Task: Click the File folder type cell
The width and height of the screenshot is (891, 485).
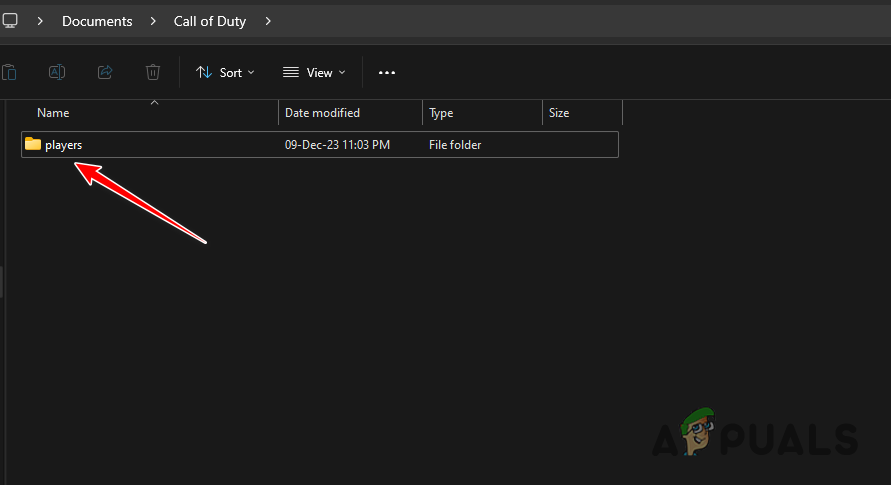Action: tap(455, 145)
